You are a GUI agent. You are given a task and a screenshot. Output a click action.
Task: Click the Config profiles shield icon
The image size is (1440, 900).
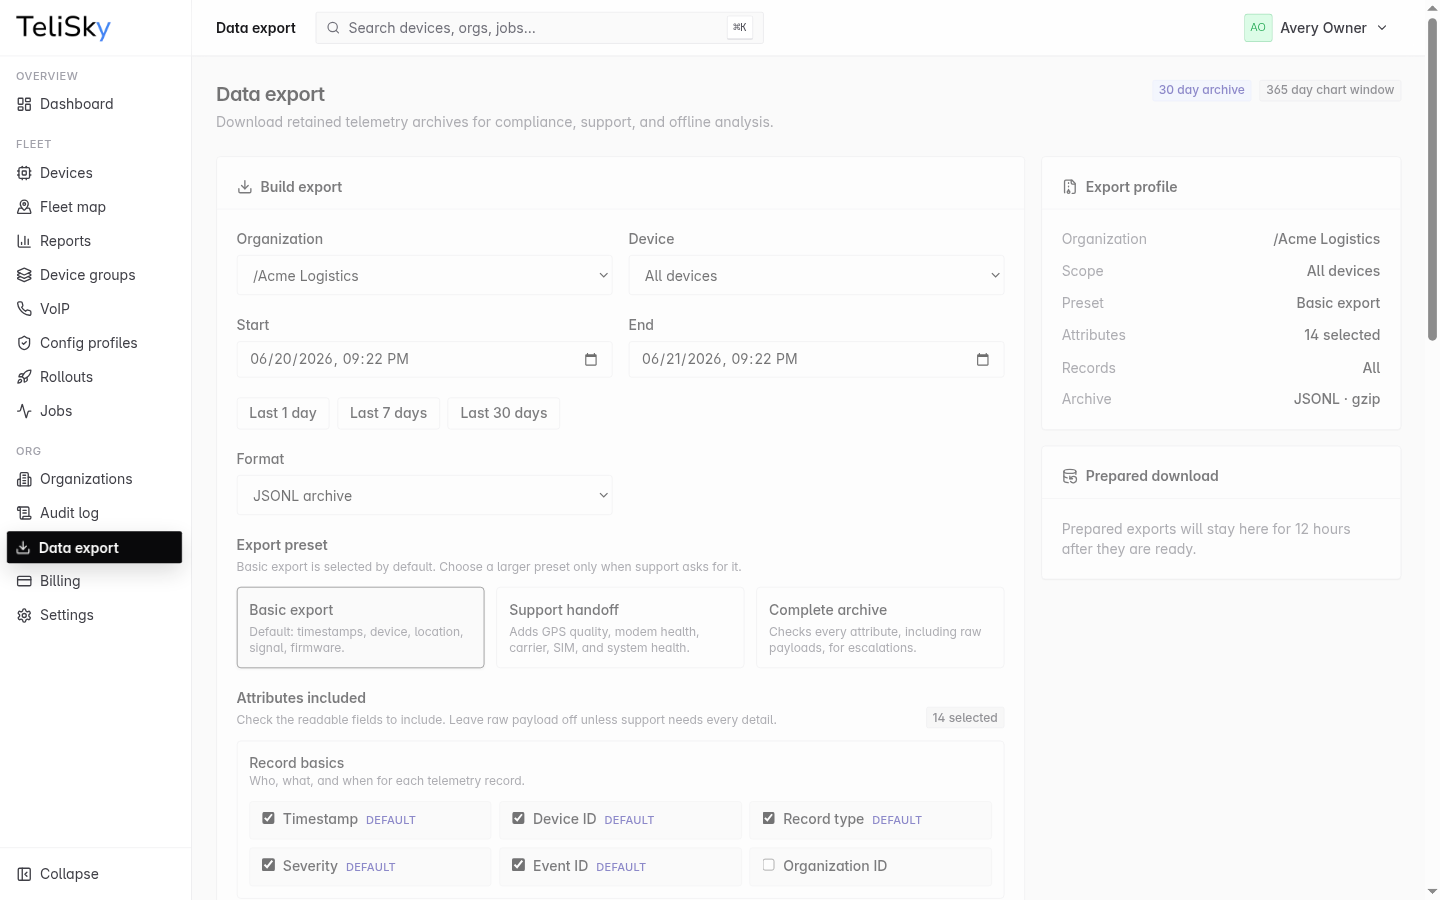point(24,343)
